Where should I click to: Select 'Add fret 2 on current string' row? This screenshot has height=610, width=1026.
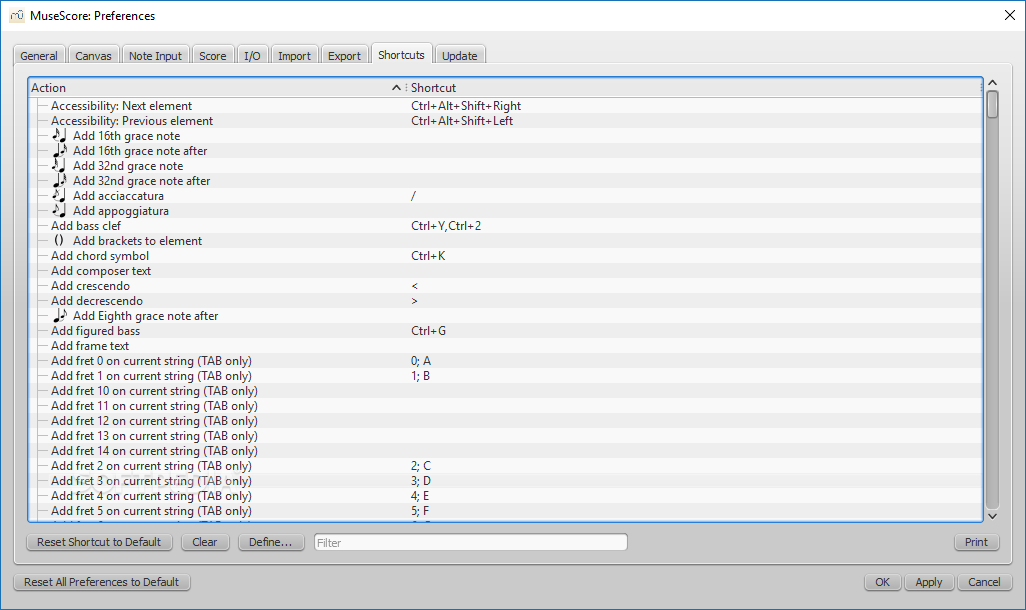tap(505, 466)
